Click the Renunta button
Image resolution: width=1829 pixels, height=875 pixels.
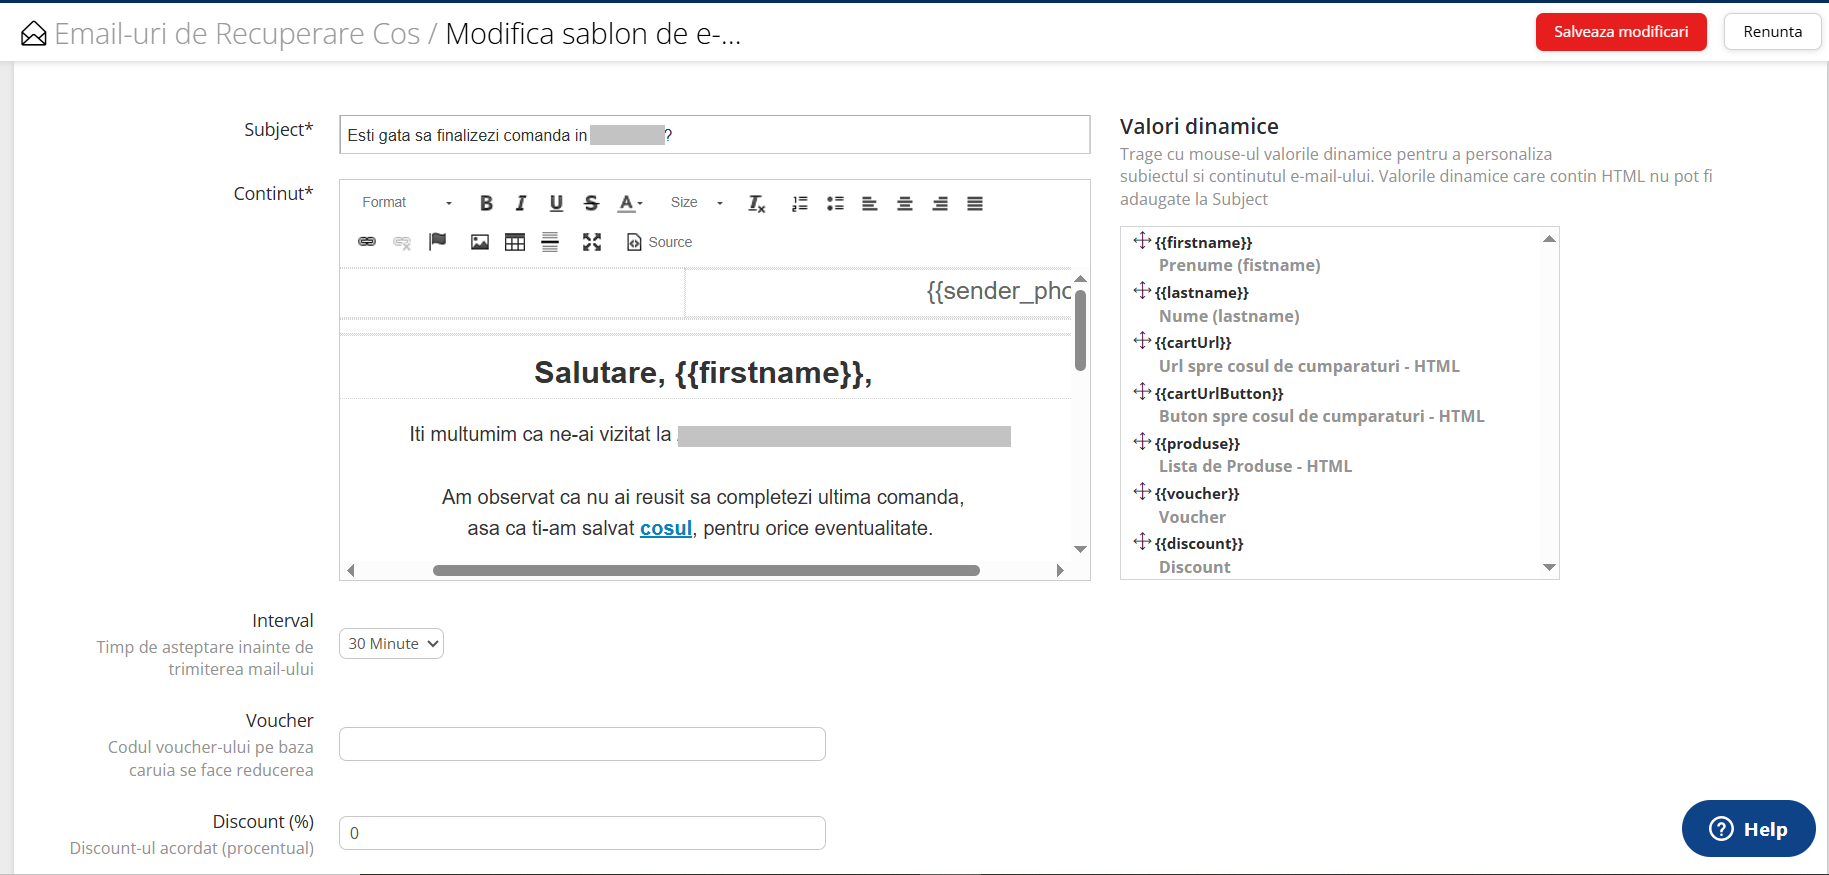click(1772, 32)
